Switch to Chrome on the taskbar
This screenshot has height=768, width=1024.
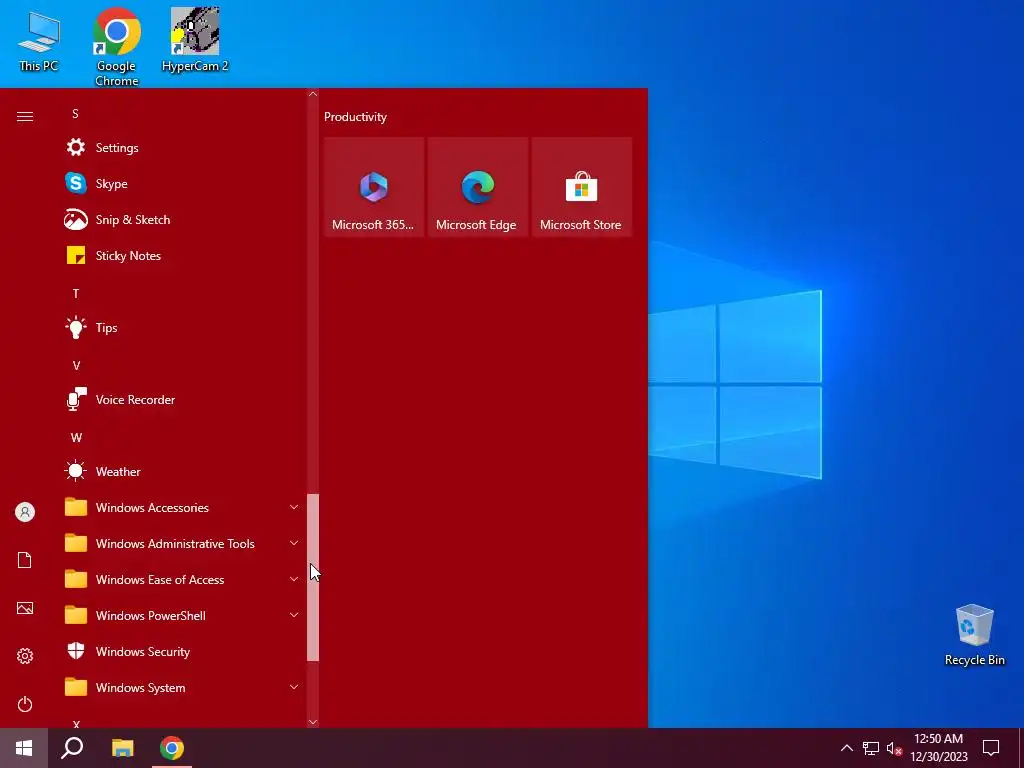(x=172, y=748)
